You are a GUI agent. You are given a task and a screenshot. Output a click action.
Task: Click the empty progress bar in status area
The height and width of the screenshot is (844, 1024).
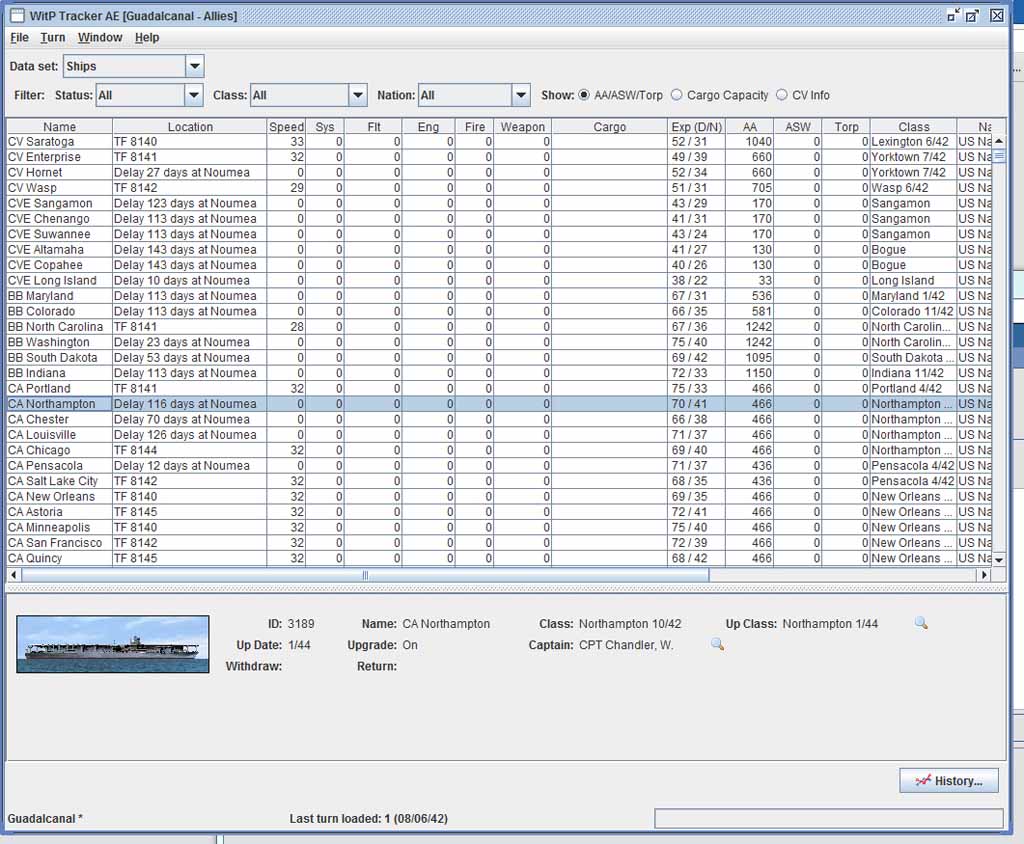pyautogui.click(x=829, y=819)
